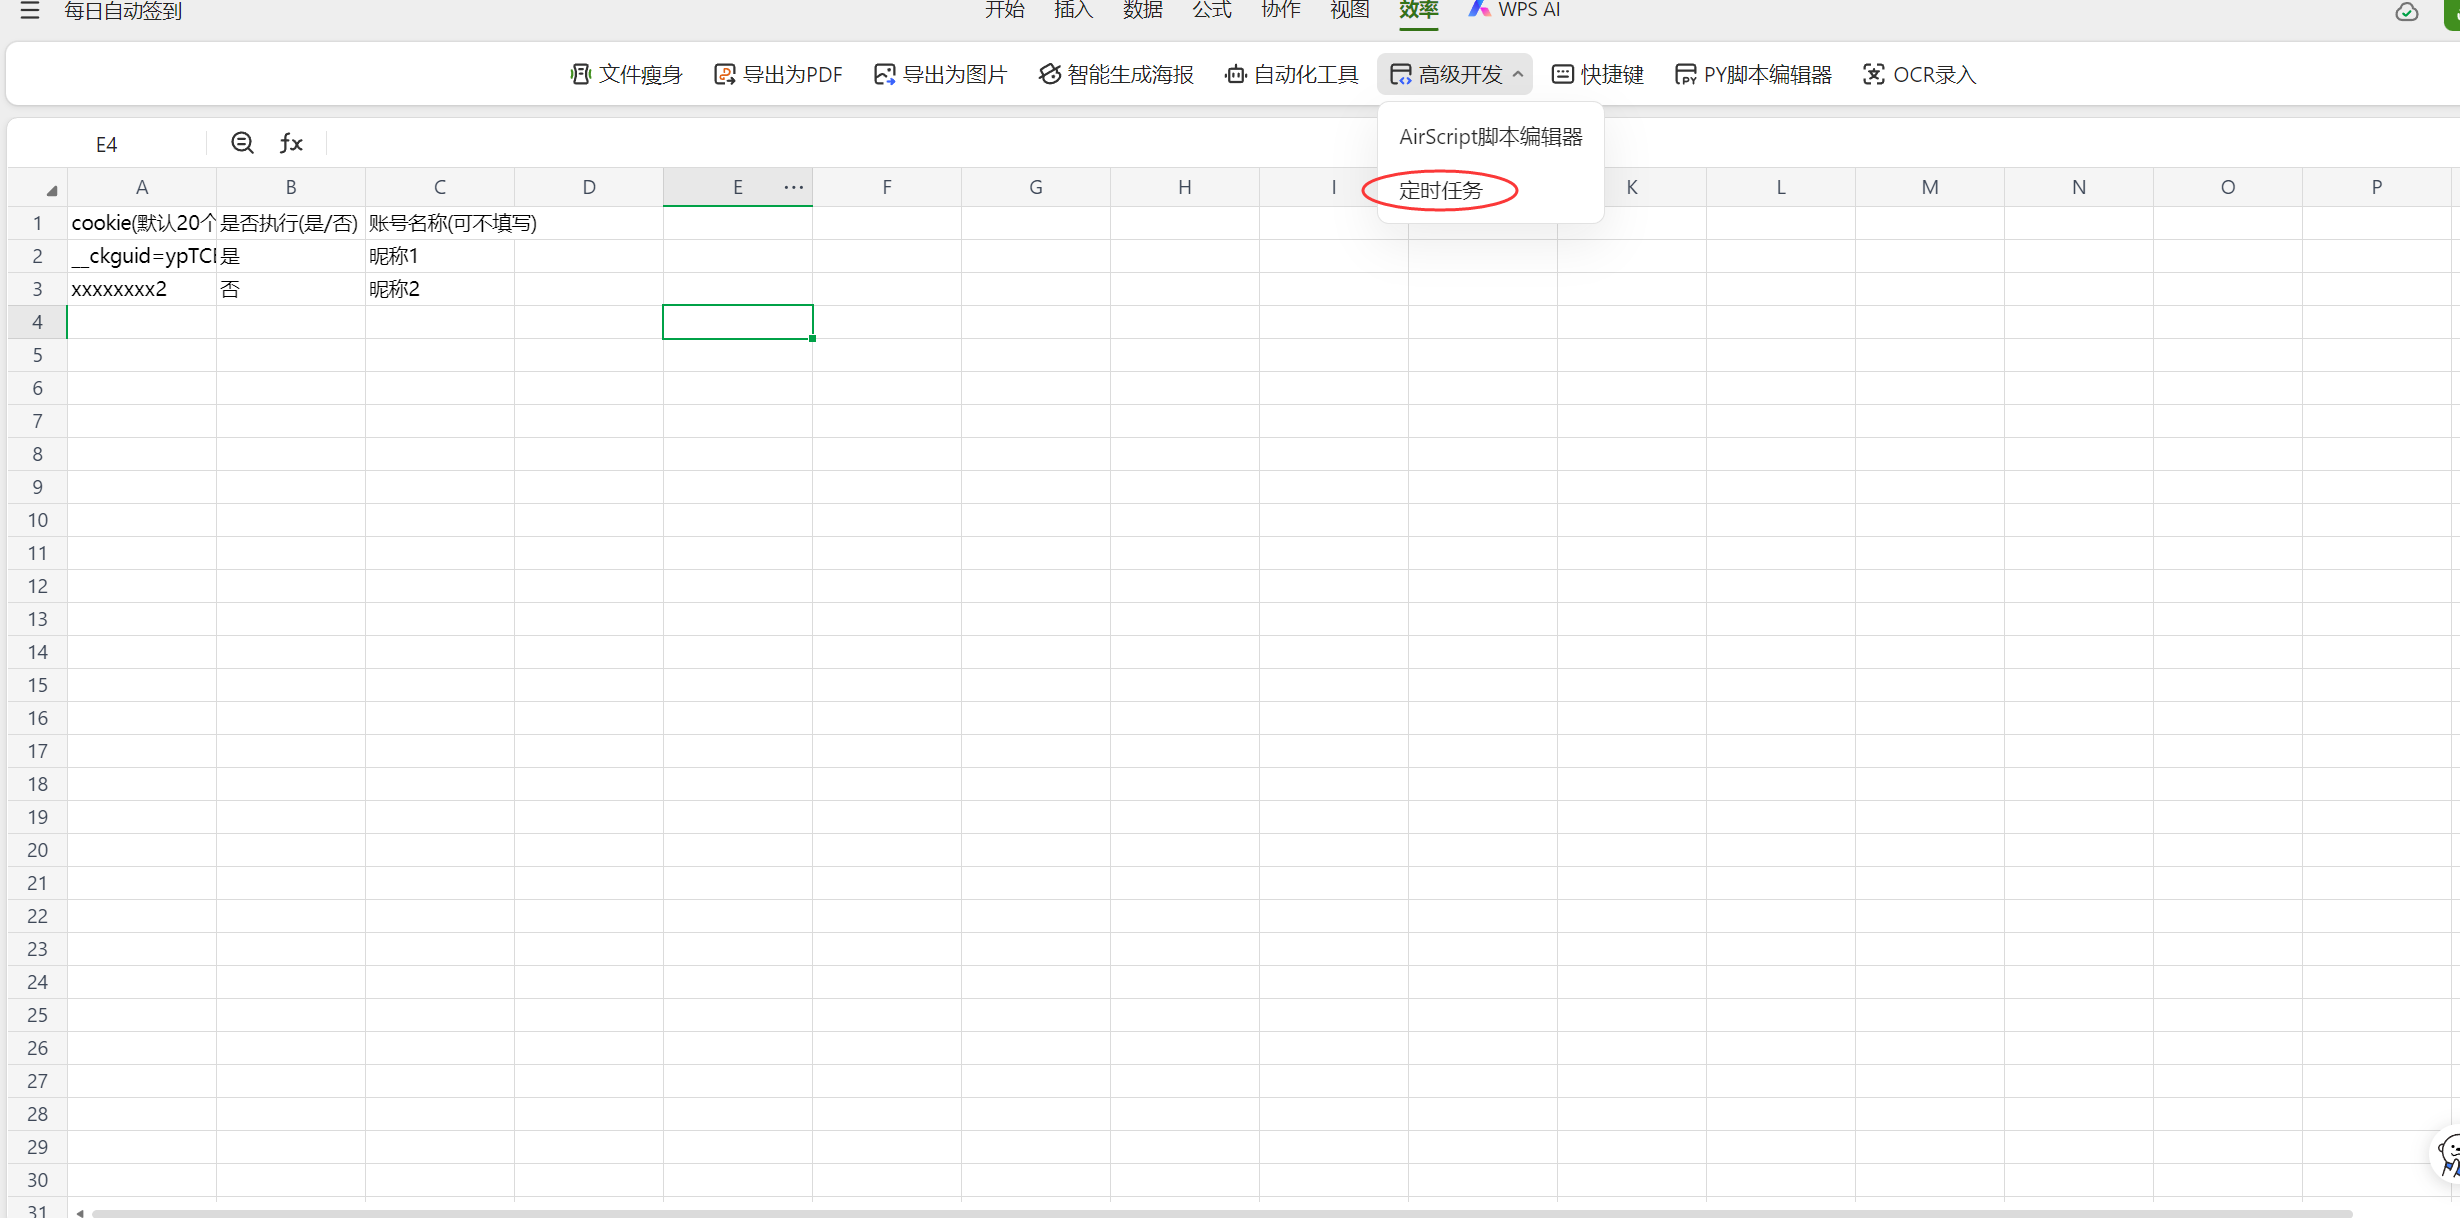The image size is (2460, 1218).
Task: Open the hamburger main menu
Action: click(x=30, y=11)
